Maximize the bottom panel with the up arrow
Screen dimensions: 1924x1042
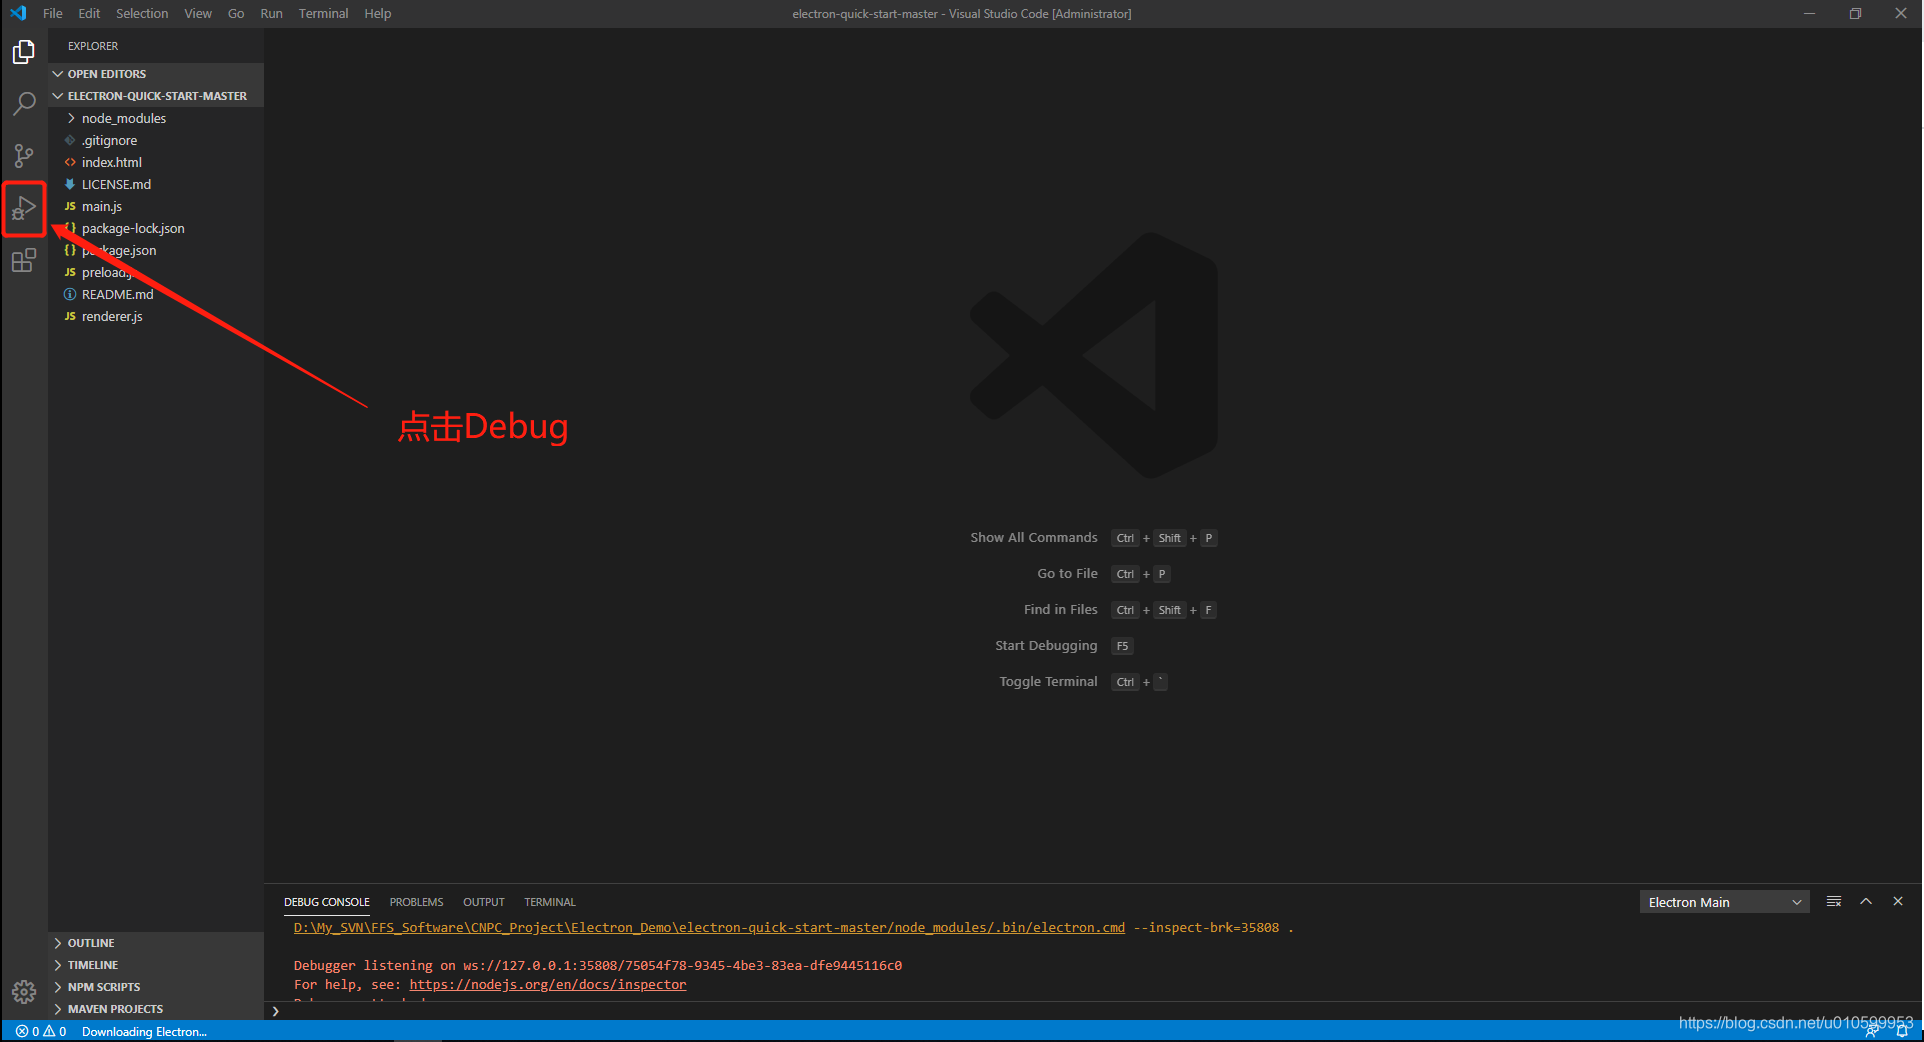[1865, 901]
